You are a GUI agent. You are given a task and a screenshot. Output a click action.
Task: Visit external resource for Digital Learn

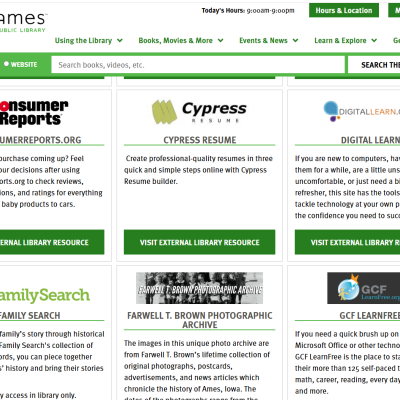pos(347,242)
